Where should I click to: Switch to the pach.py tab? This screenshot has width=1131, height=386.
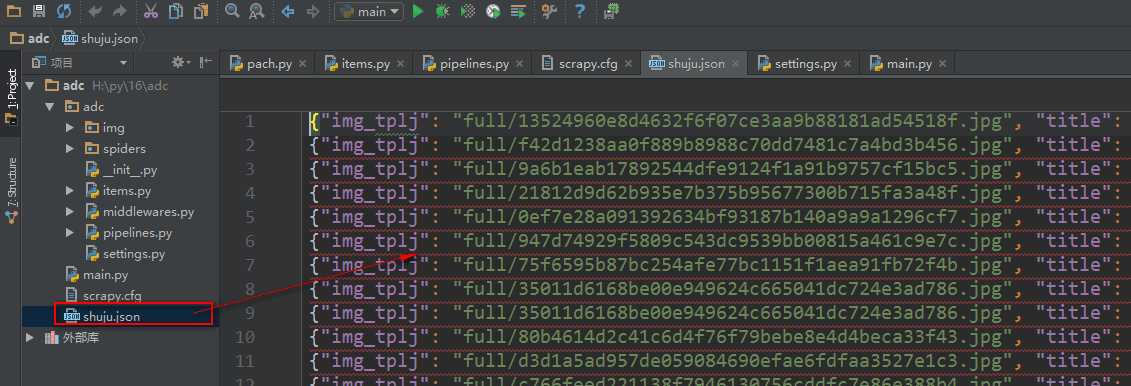click(x=268, y=63)
